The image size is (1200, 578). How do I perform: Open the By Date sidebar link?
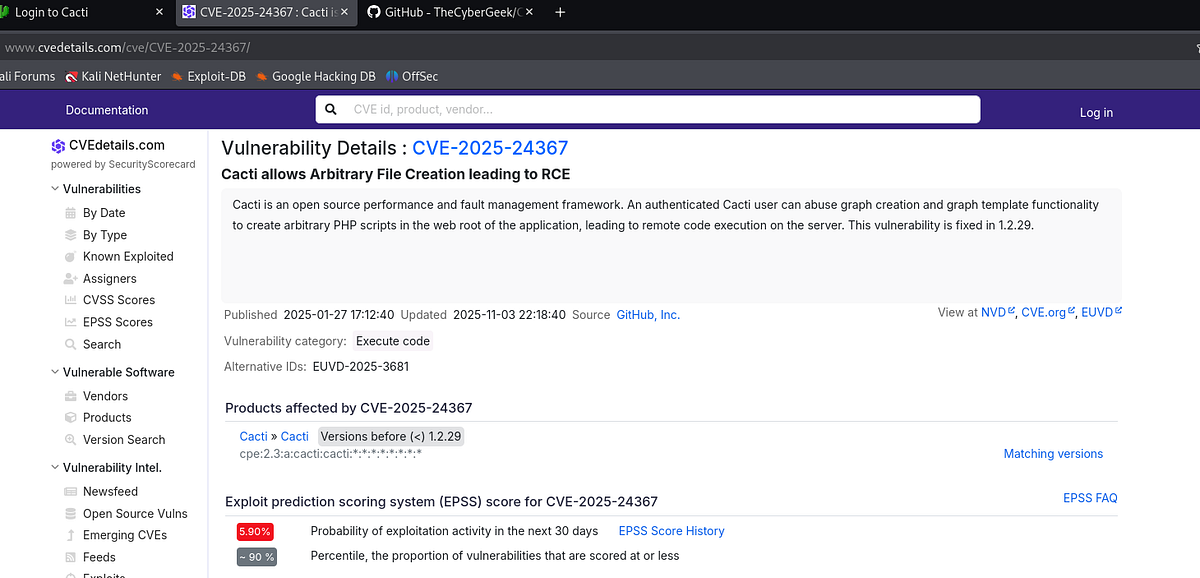tap(104, 213)
